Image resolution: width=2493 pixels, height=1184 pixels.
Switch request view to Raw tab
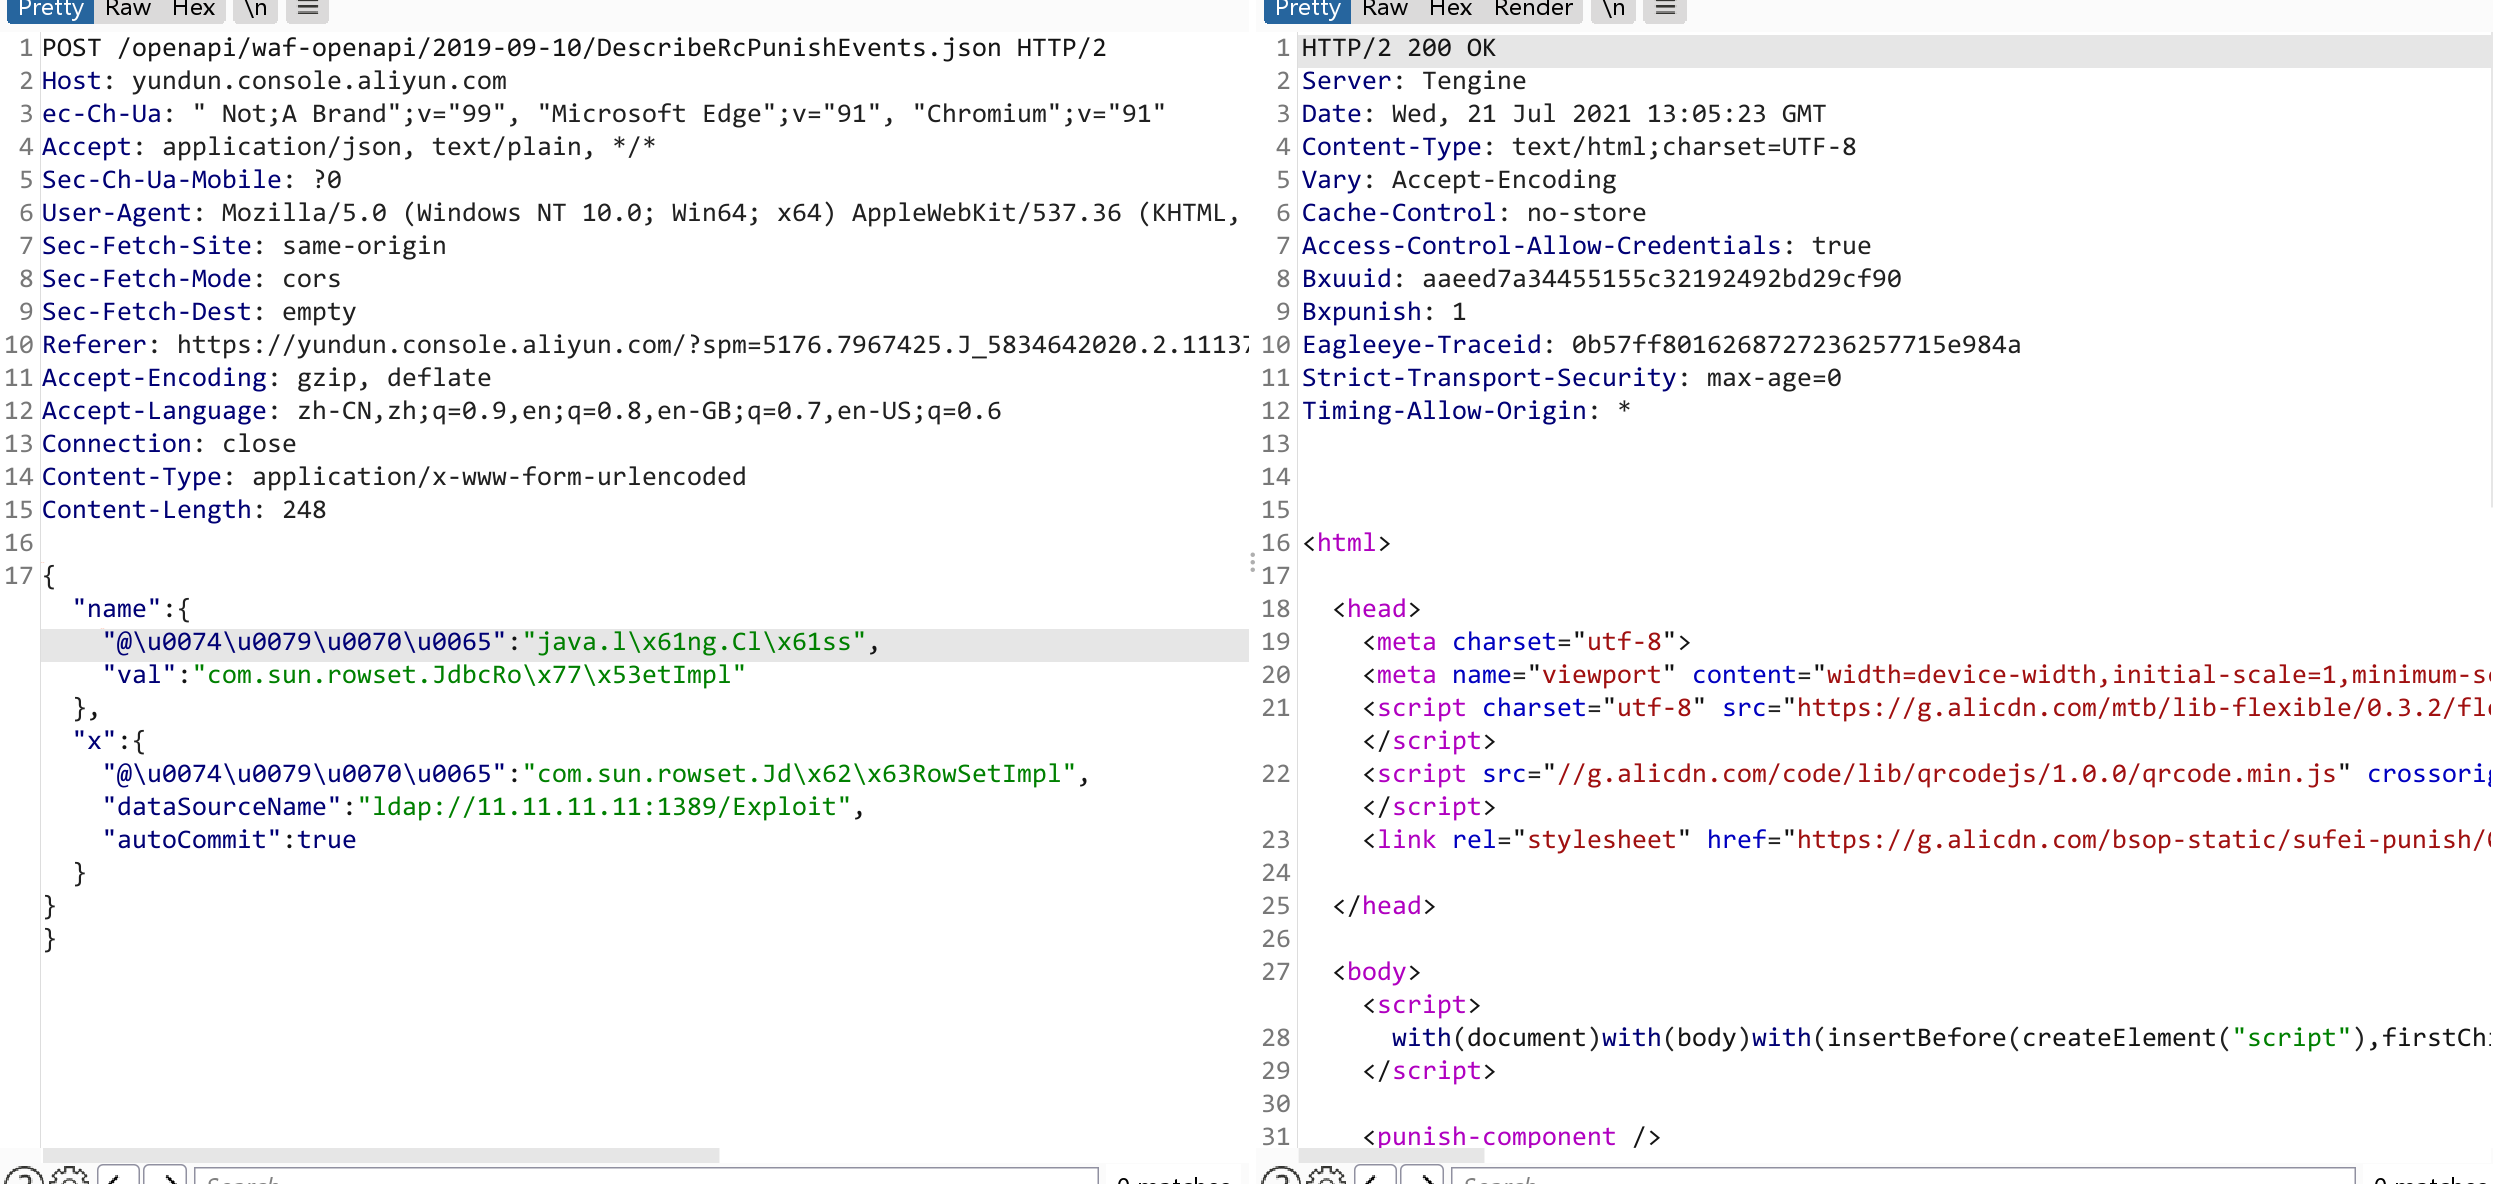128,9
